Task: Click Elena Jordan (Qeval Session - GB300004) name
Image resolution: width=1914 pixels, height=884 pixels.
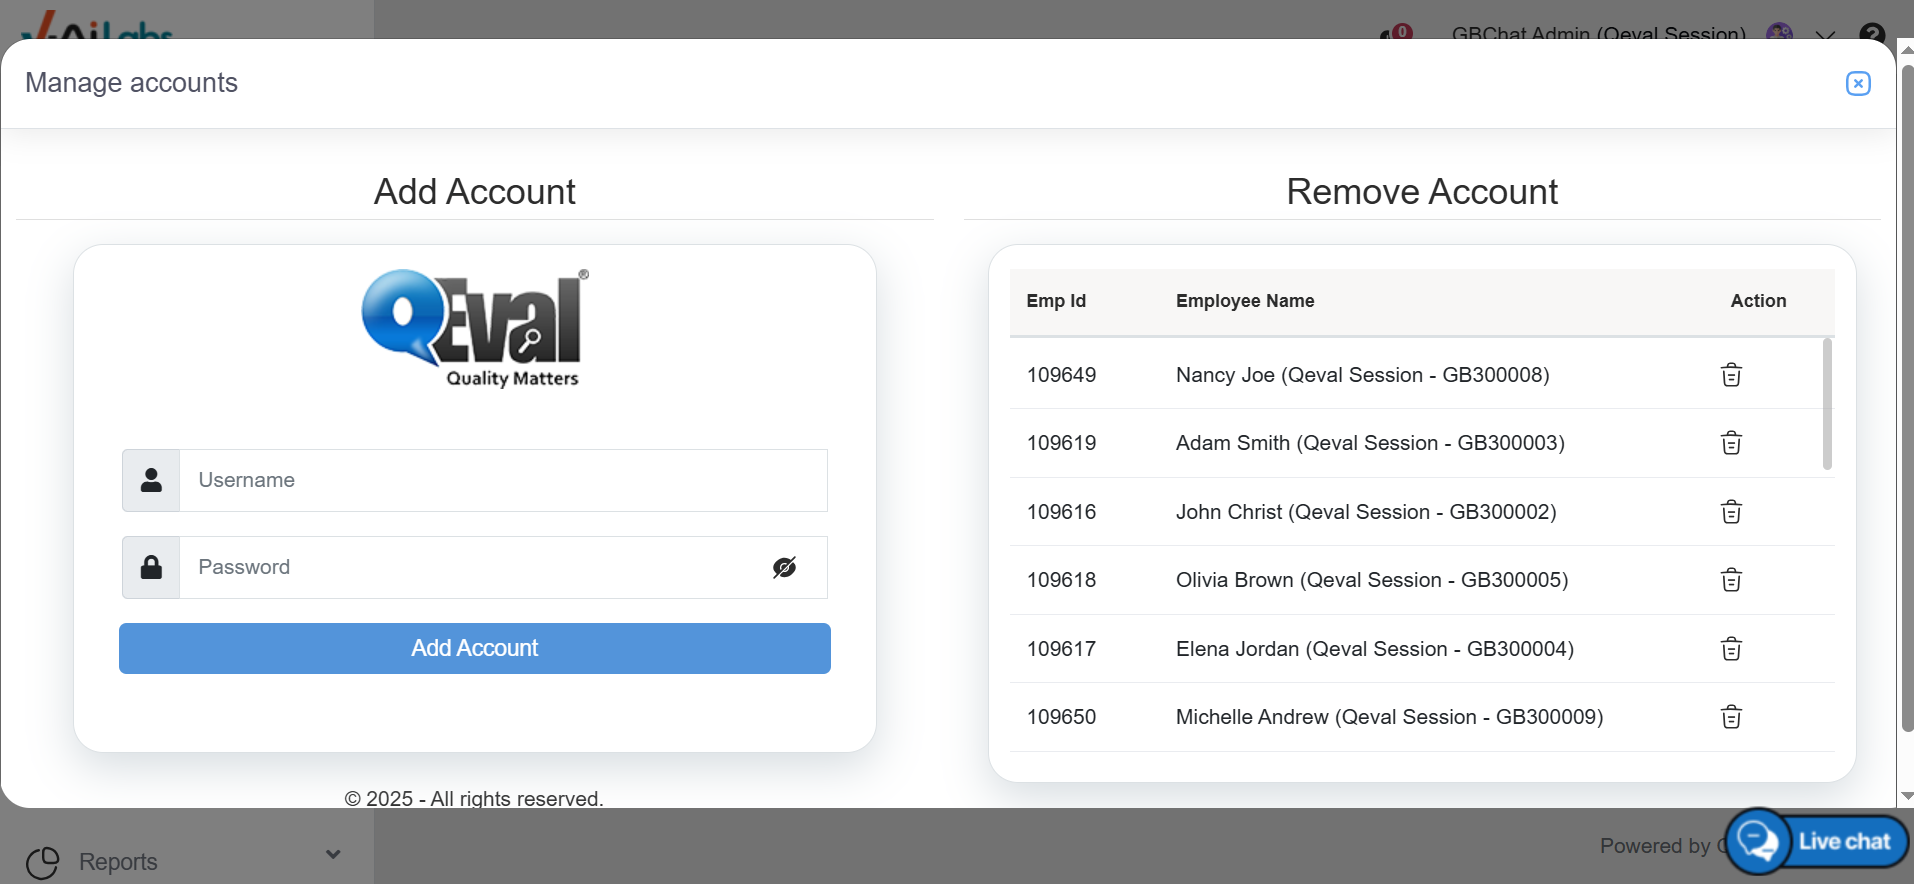Action: tap(1375, 649)
